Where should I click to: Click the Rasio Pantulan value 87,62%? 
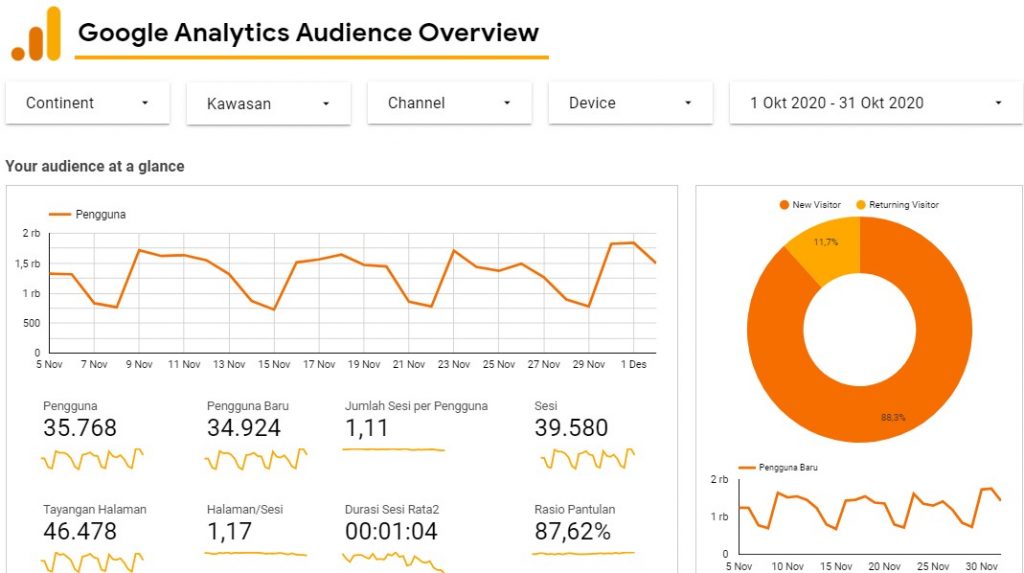[x=573, y=531]
